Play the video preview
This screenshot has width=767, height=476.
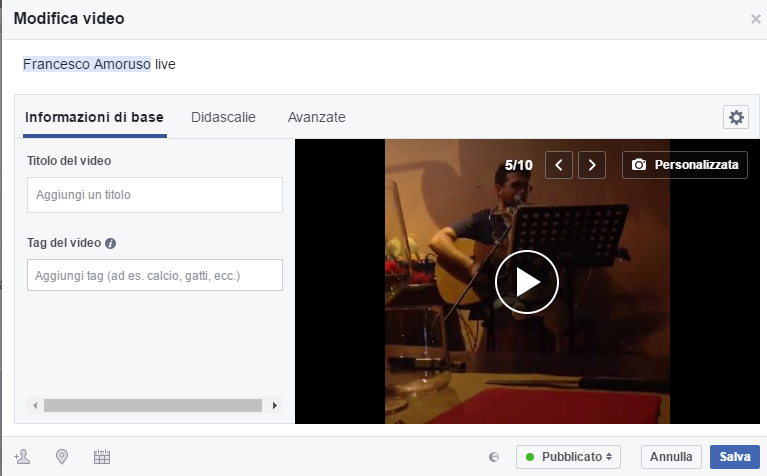pyautogui.click(x=527, y=282)
